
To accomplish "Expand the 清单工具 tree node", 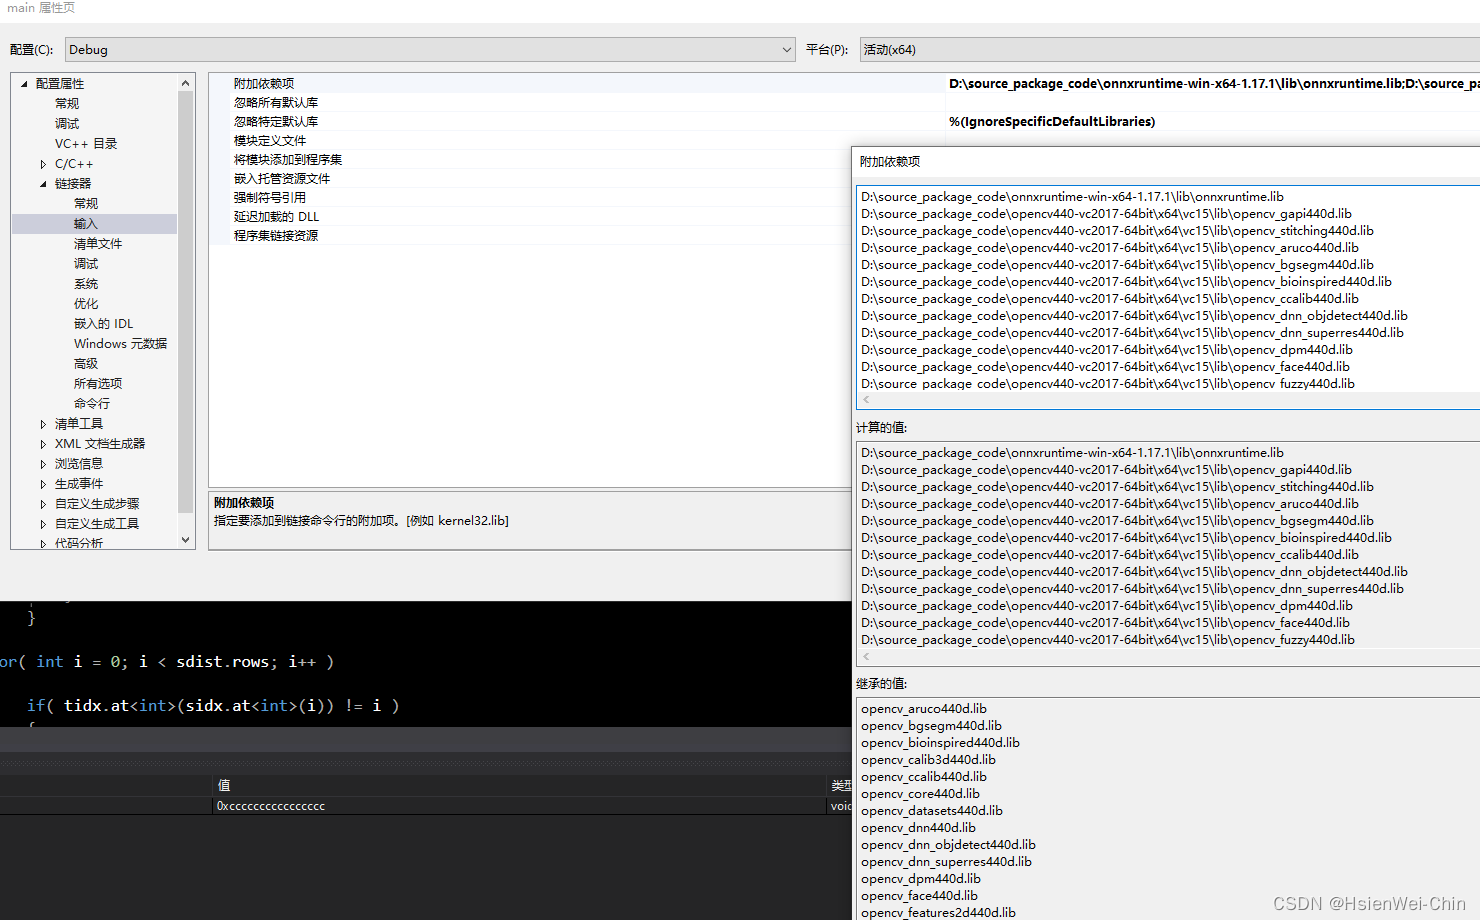I will click(43, 424).
